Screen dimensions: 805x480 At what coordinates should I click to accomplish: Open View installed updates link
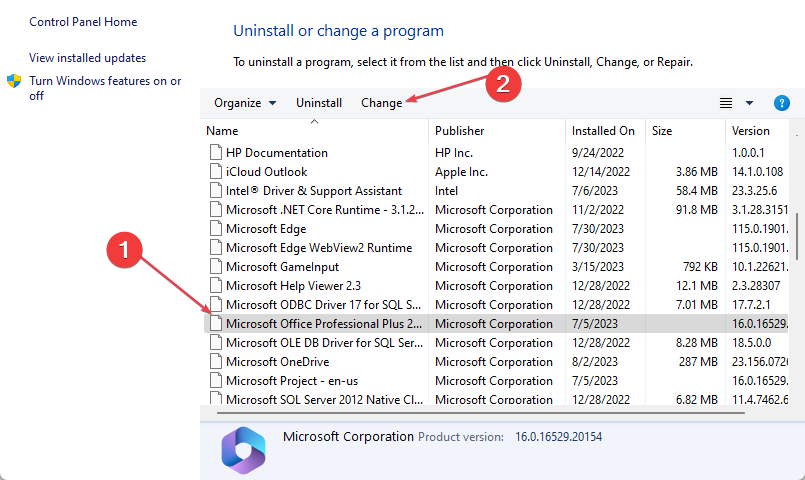coord(87,58)
